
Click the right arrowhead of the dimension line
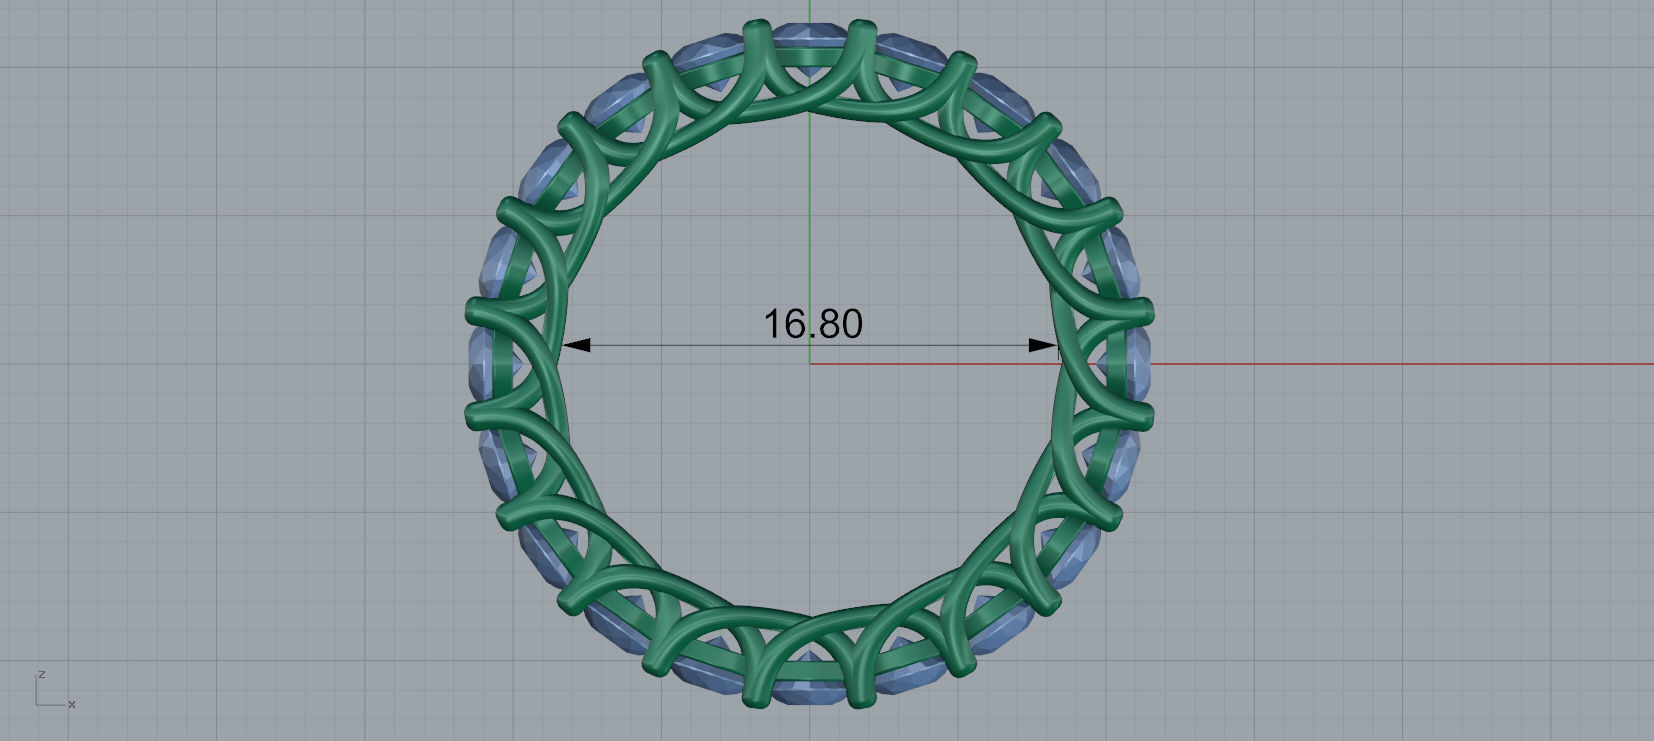pos(1043,345)
